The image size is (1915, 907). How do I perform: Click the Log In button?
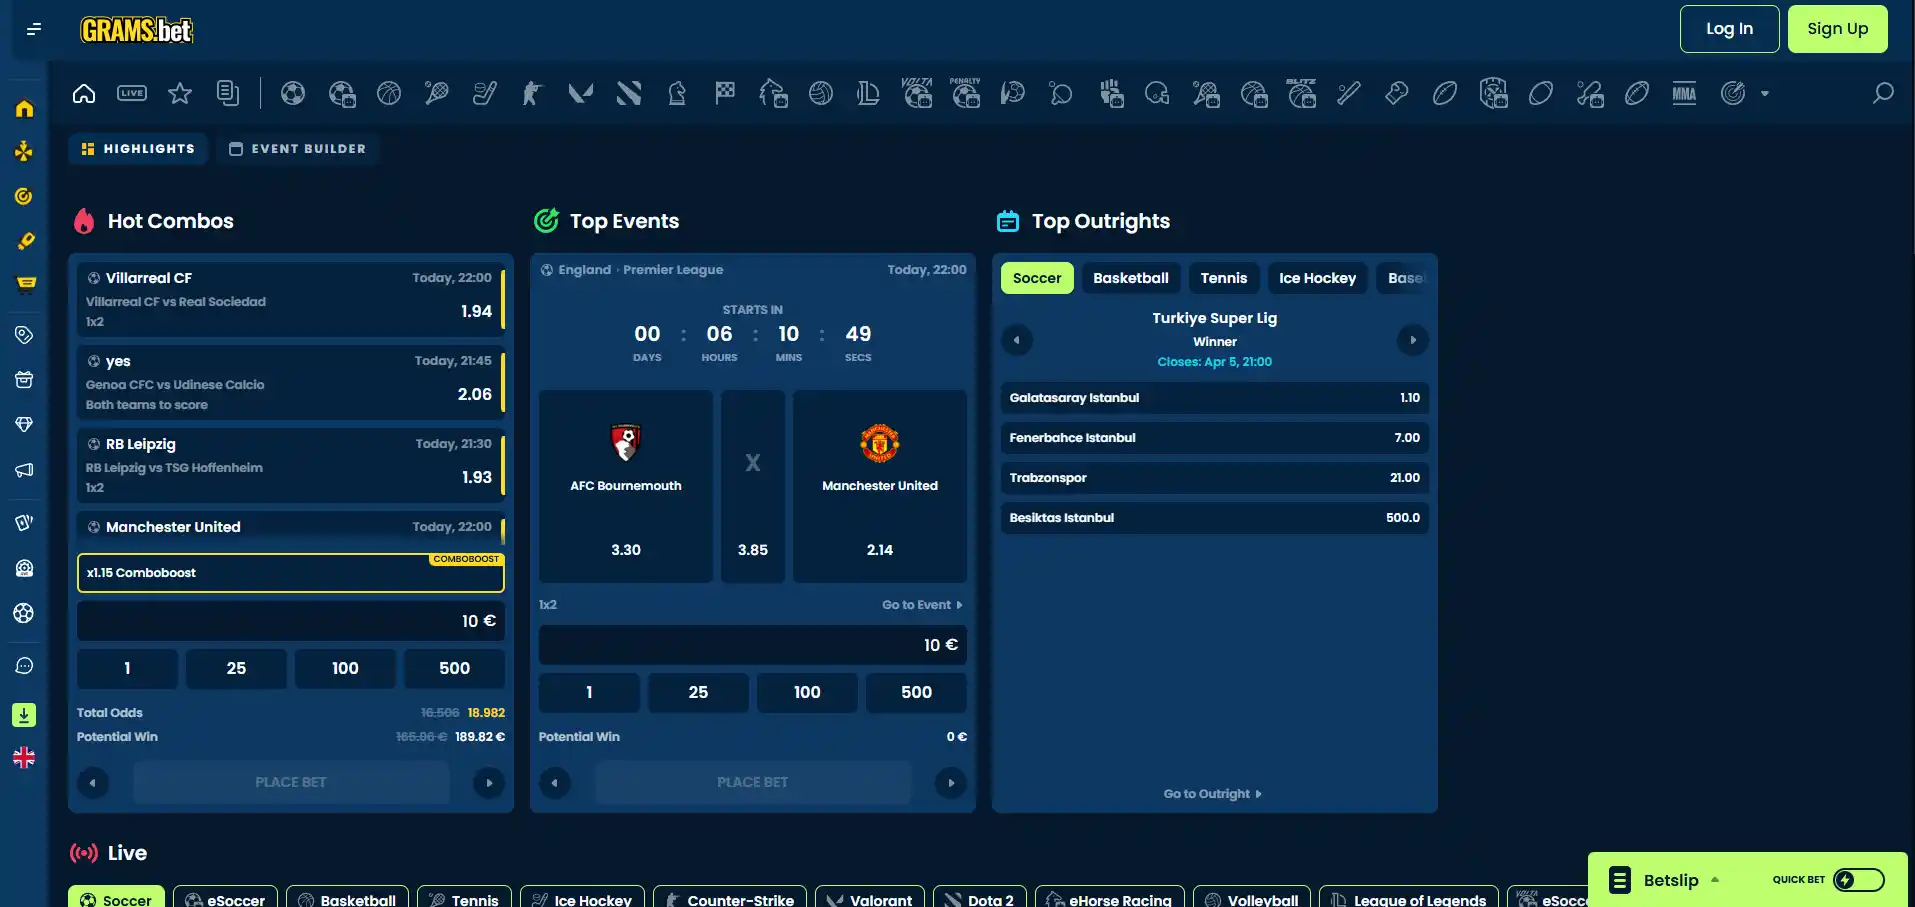pyautogui.click(x=1730, y=29)
